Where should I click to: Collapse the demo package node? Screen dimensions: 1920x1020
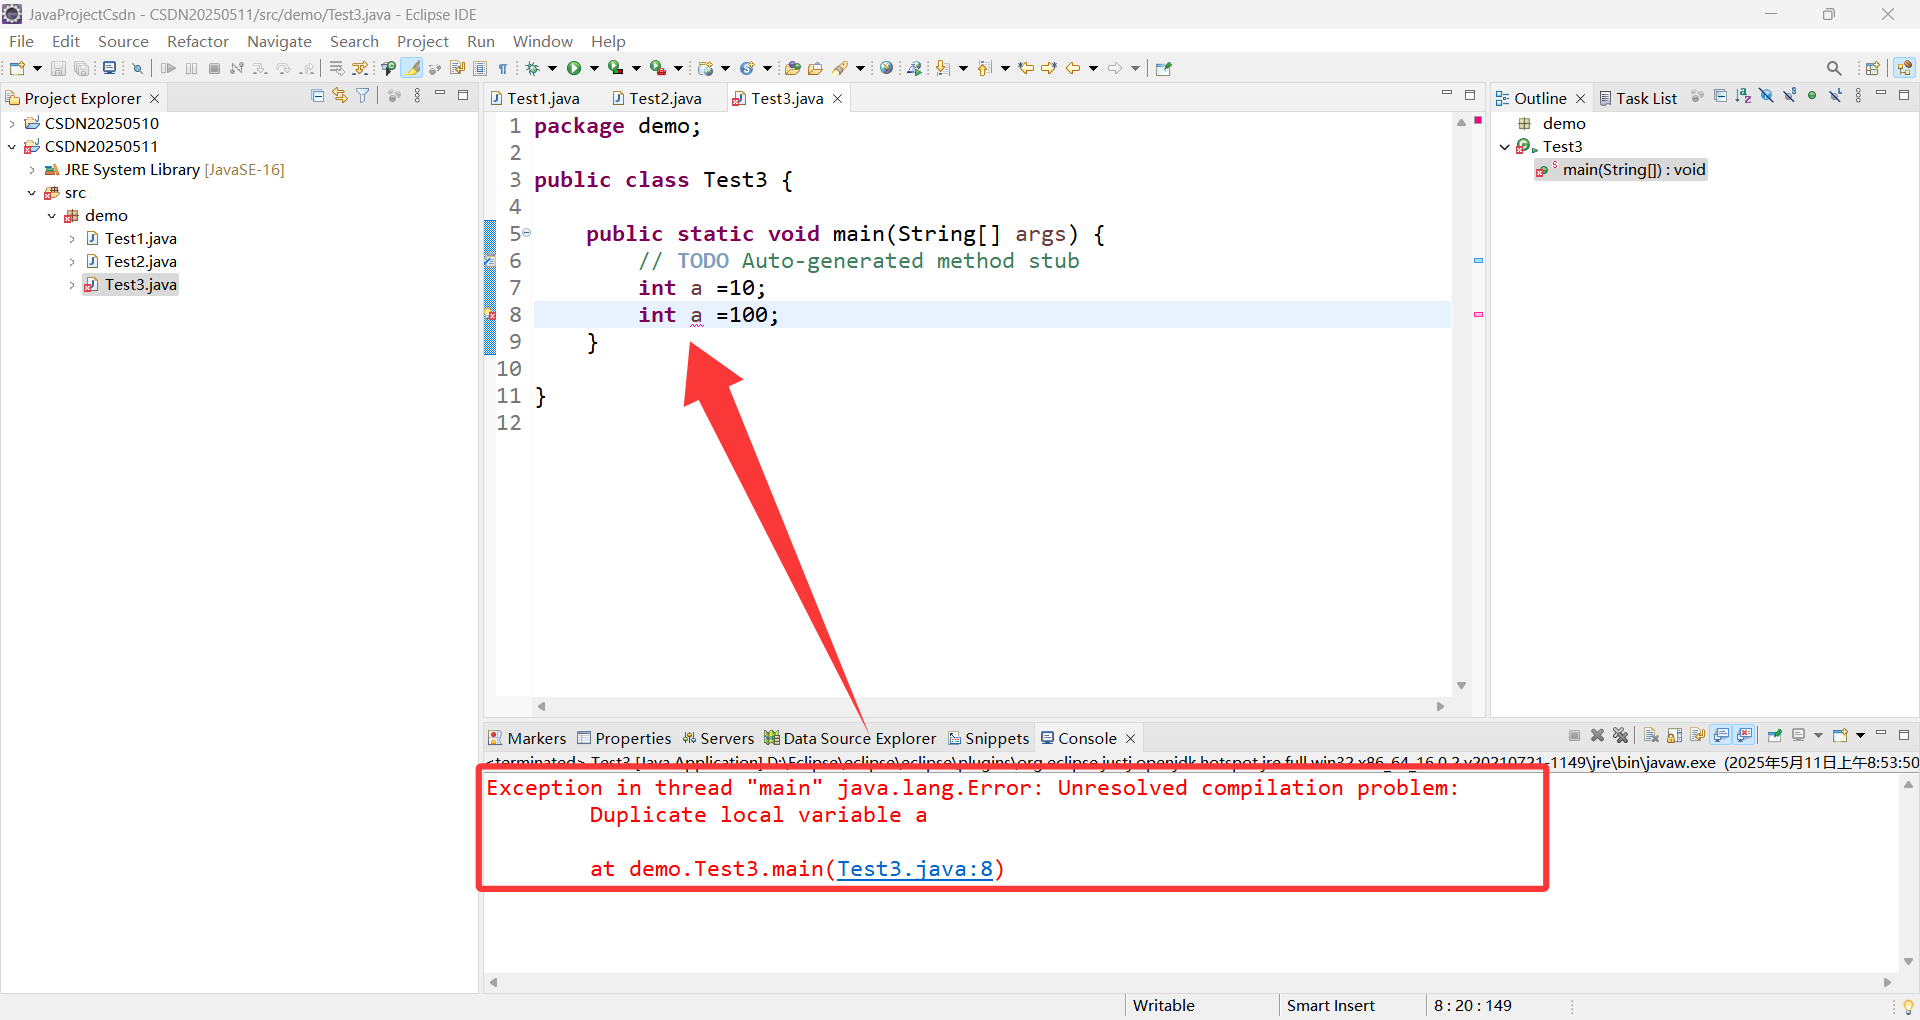coord(52,216)
